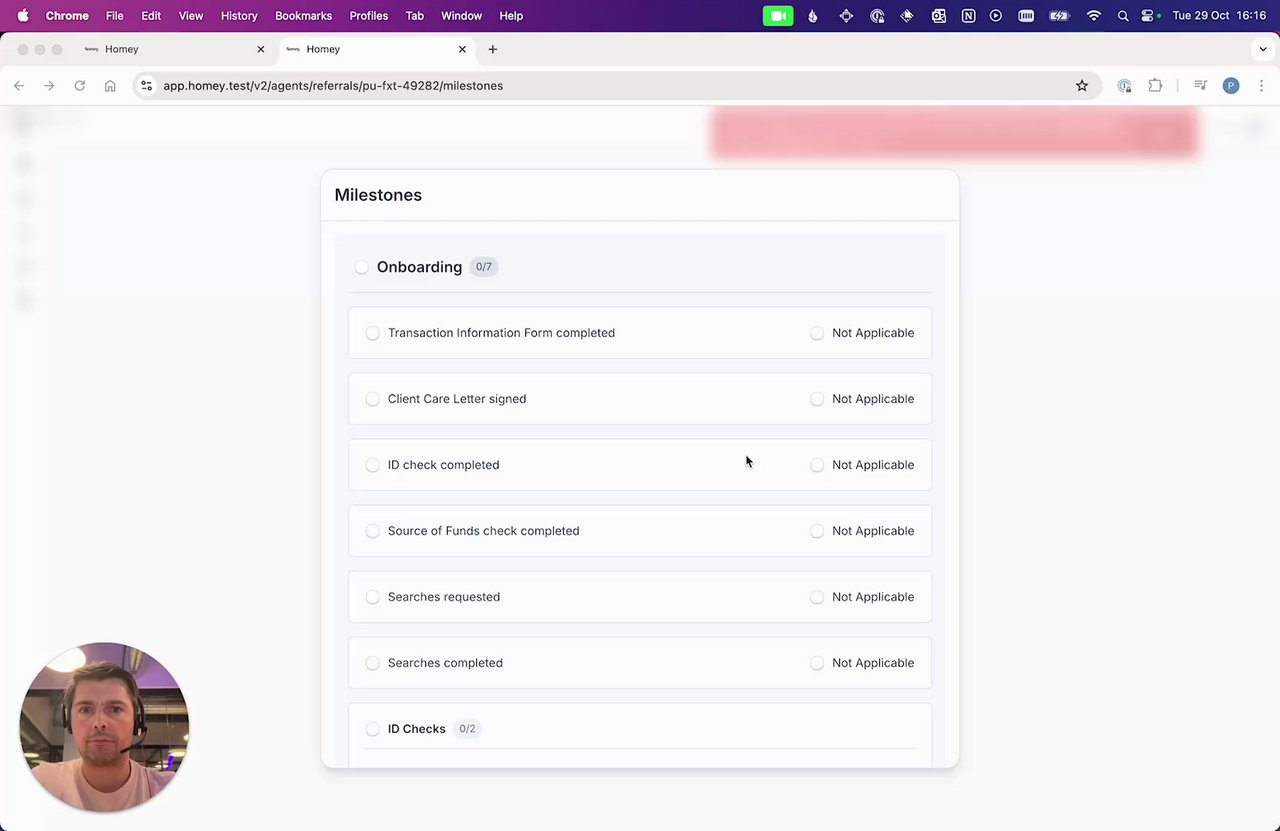This screenshot has width=1280, height=831.
Task: Open the View menu
Action: (x=191, y=16)
